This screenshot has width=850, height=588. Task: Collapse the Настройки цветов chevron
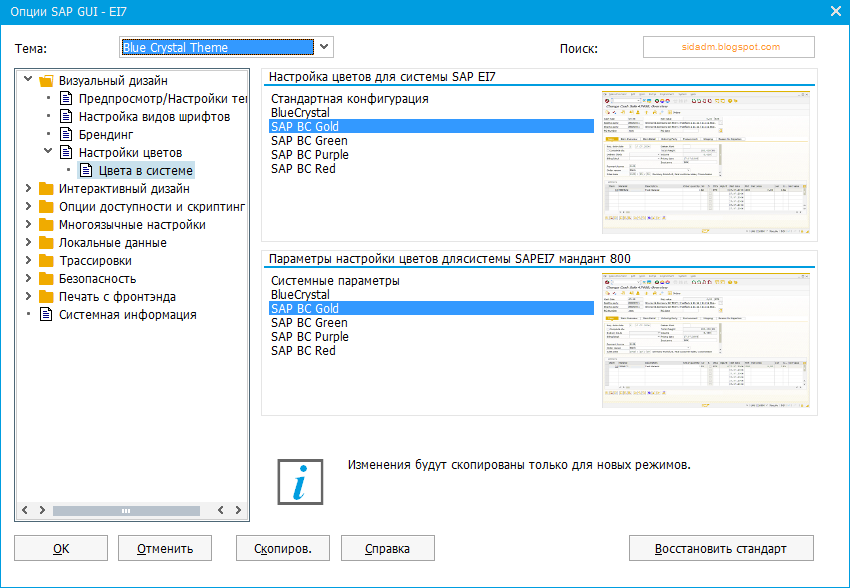point(48,151)
